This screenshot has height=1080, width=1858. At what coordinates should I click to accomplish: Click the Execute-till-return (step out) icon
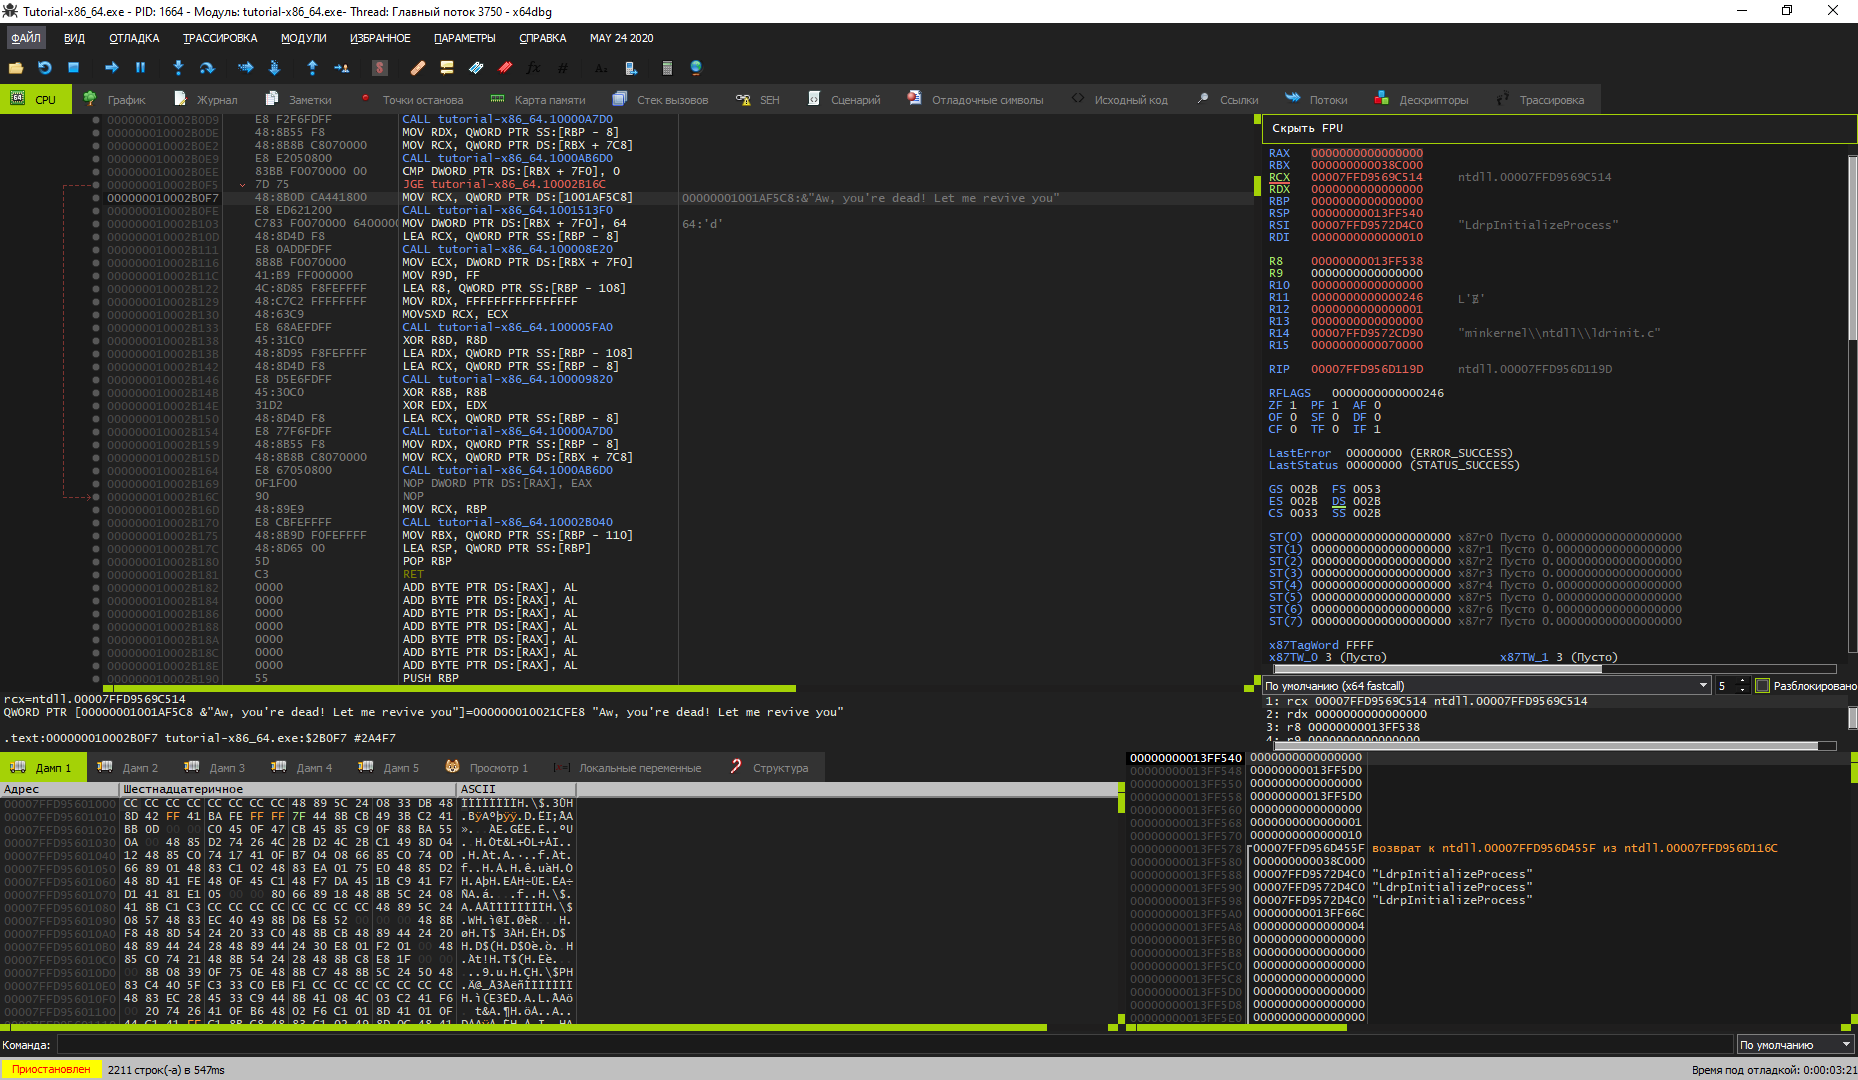(311, 68)
